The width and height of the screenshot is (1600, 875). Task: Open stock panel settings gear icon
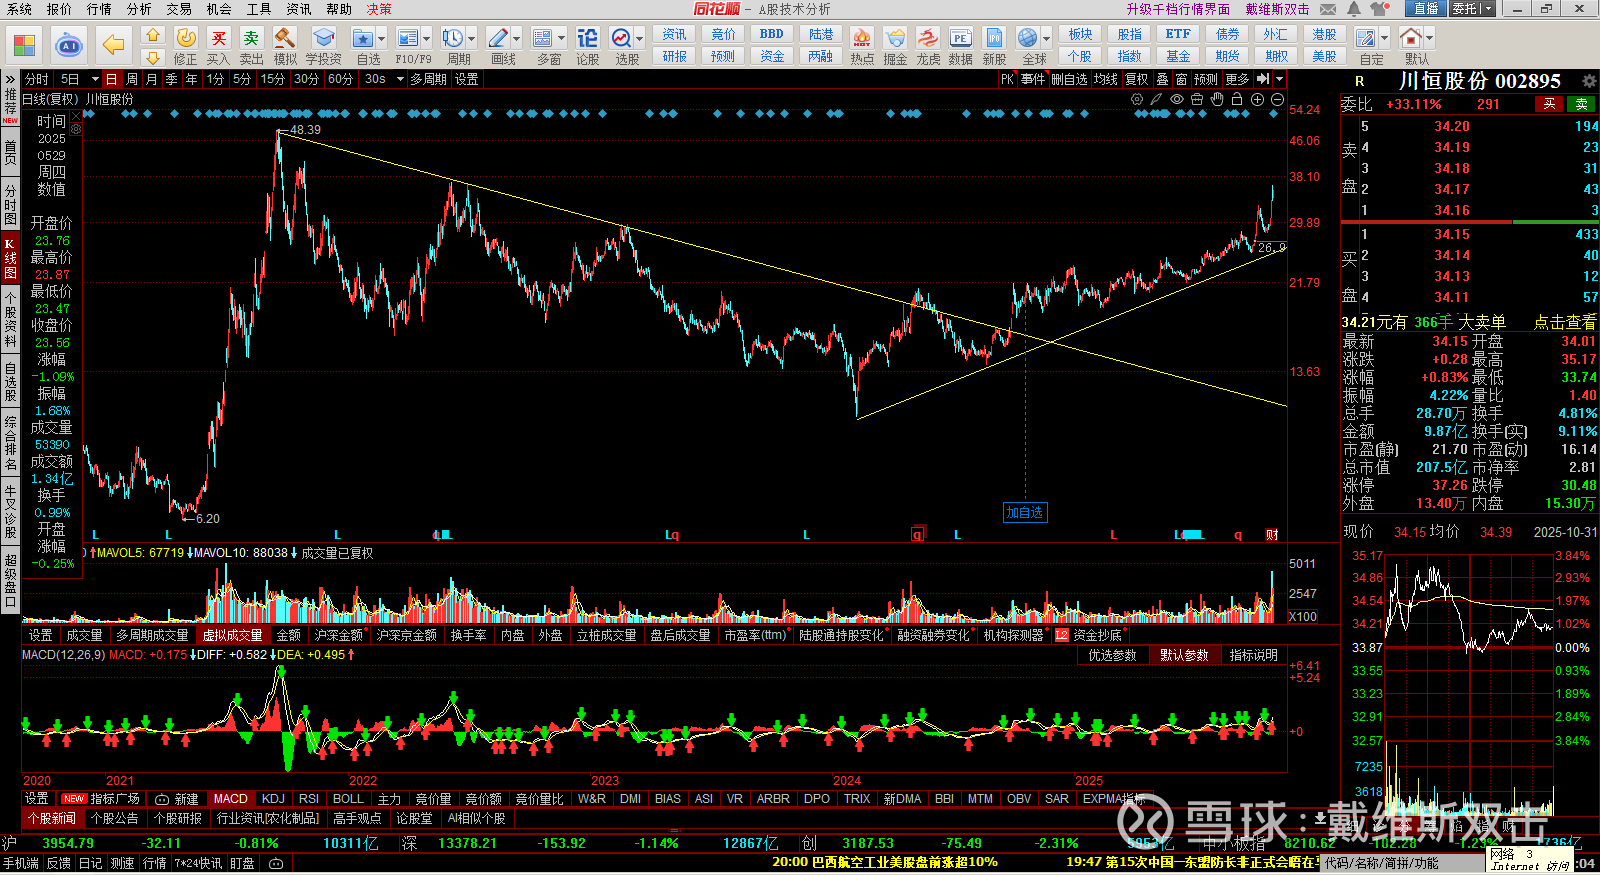1589,81
